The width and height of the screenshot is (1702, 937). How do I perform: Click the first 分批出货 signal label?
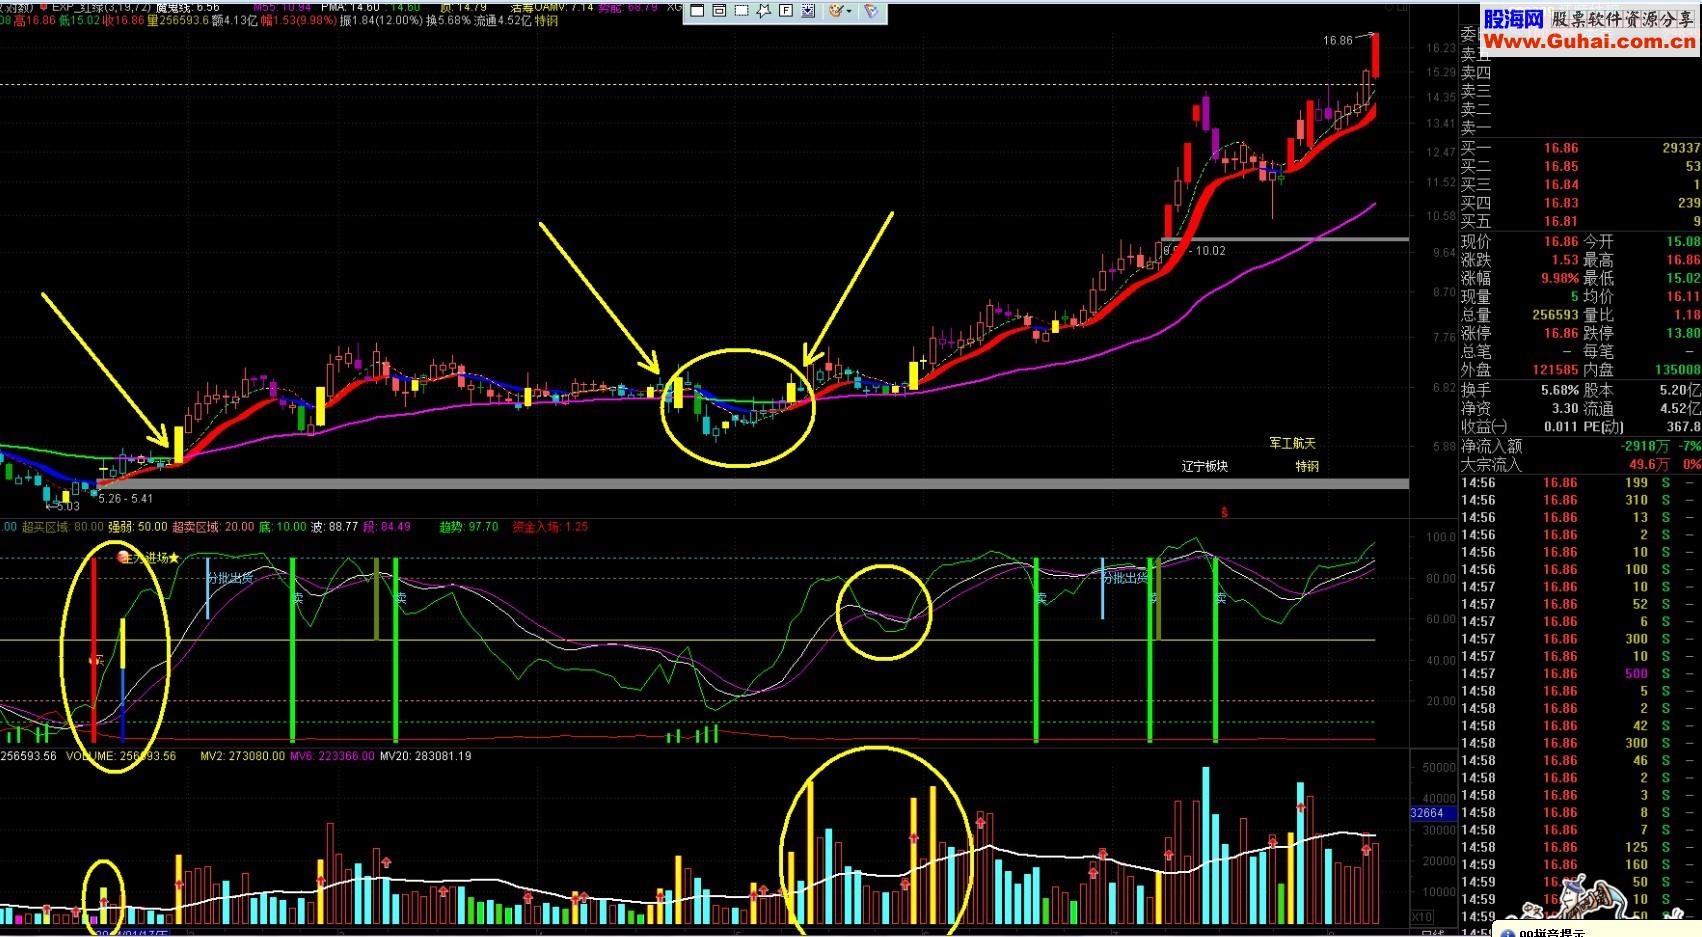tap(230, 577)
